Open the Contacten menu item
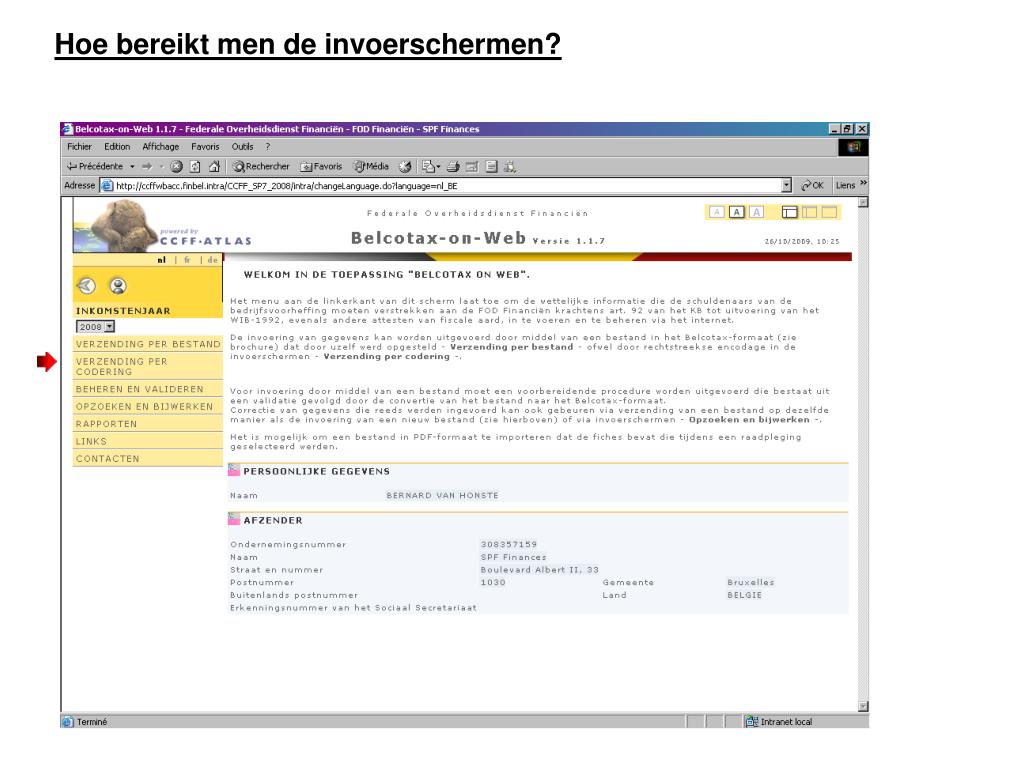The width and height of the screenshot is (1024, 768). (148, 458)
